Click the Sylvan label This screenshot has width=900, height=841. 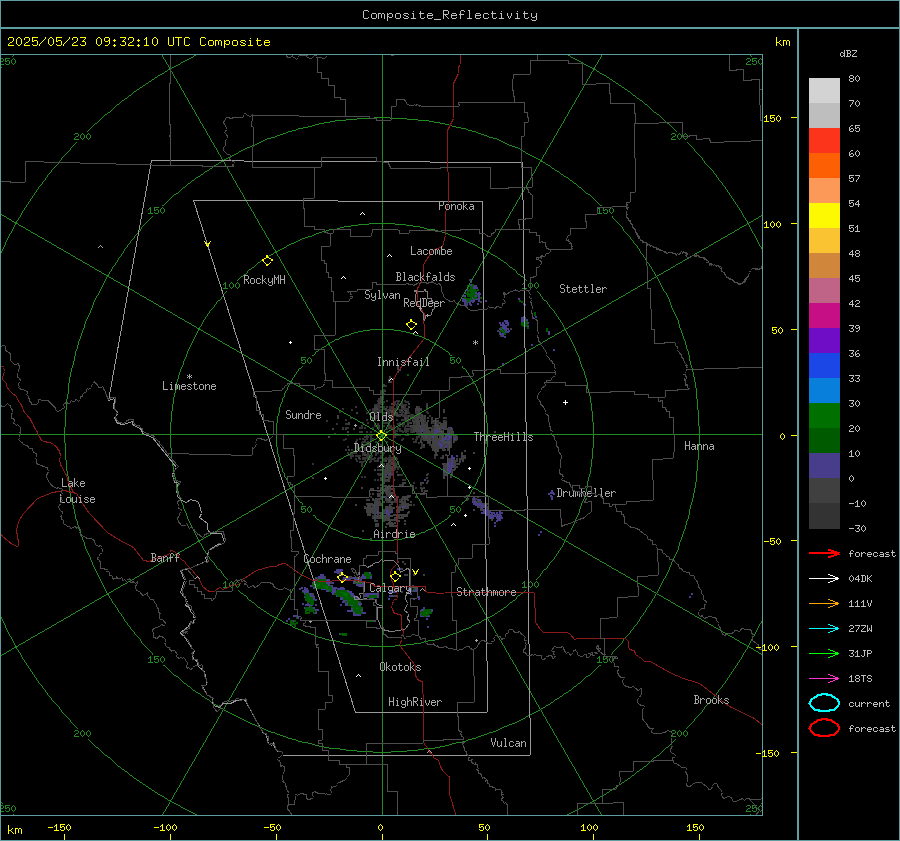click(382, 295)
